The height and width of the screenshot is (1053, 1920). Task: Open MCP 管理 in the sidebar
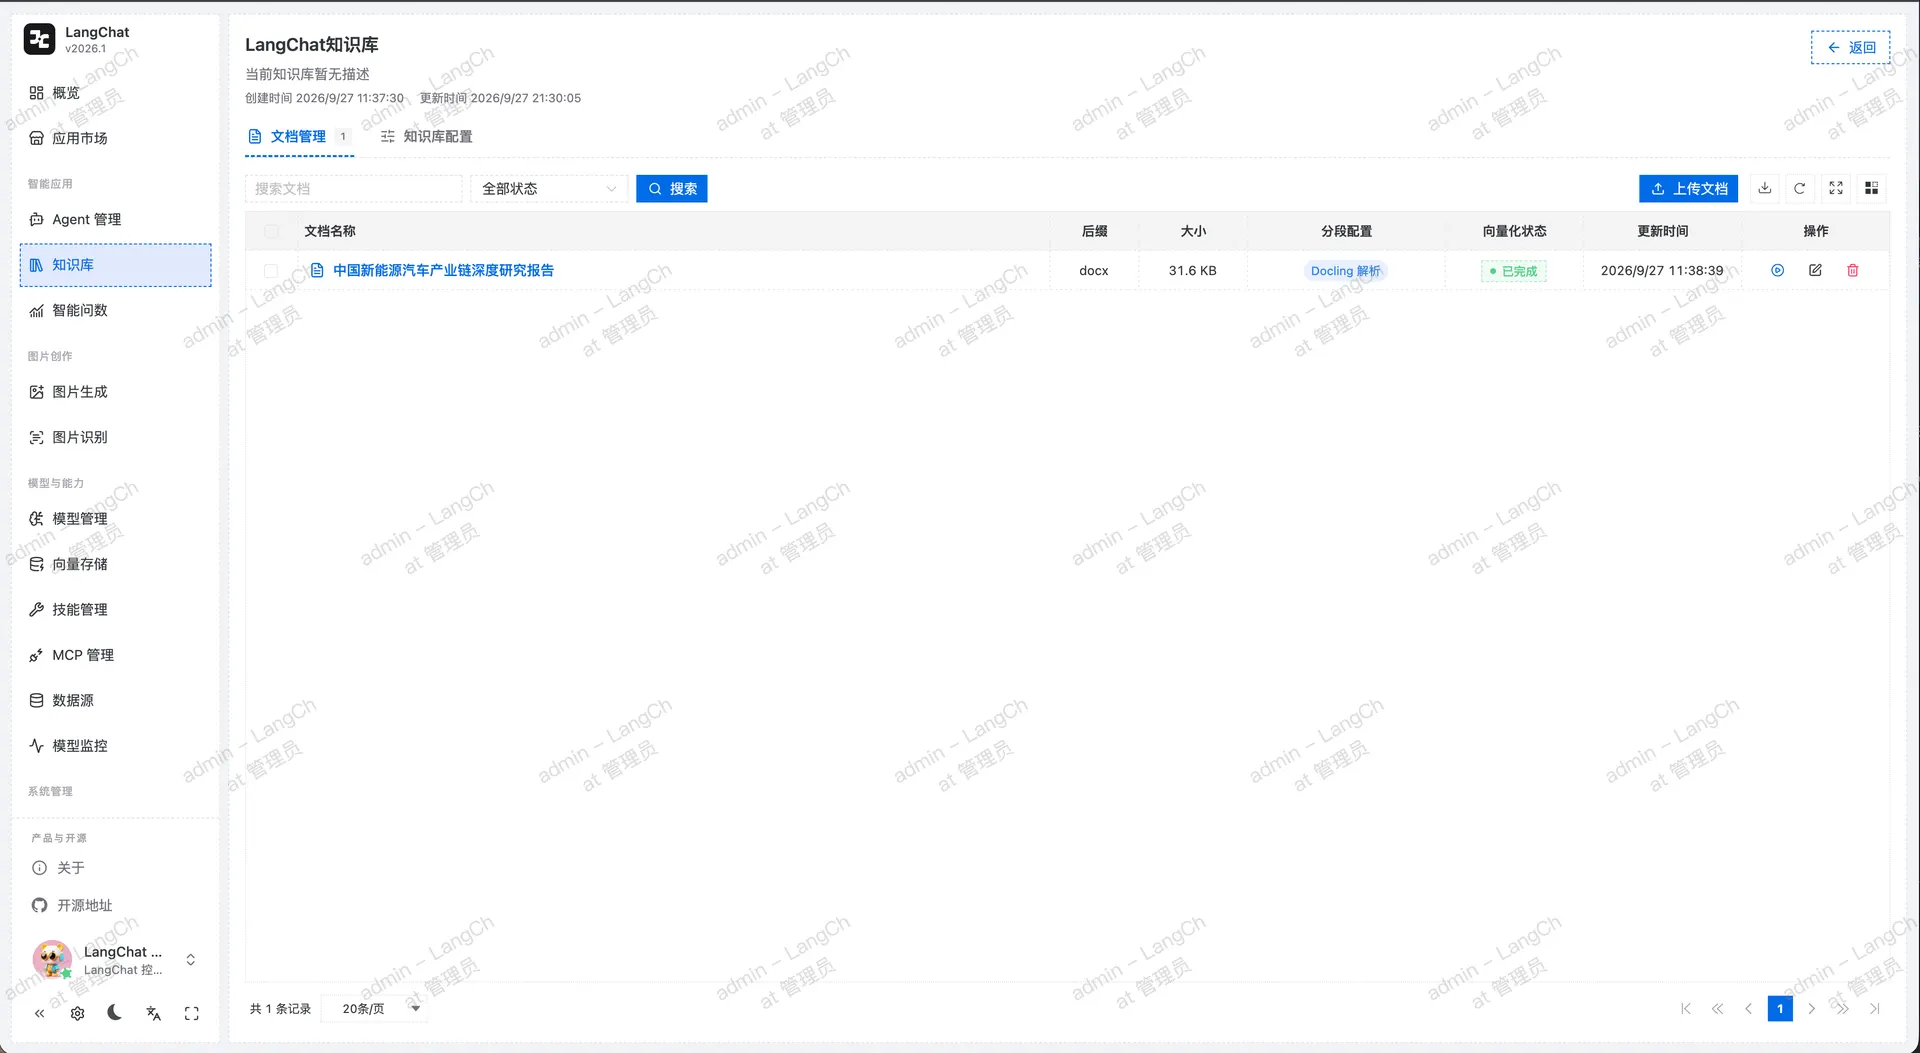[116, 655]
